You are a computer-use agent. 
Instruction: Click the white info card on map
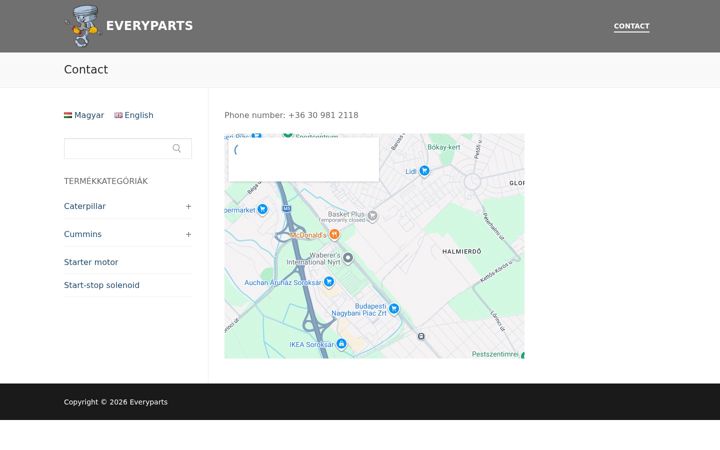coord(304,159)
